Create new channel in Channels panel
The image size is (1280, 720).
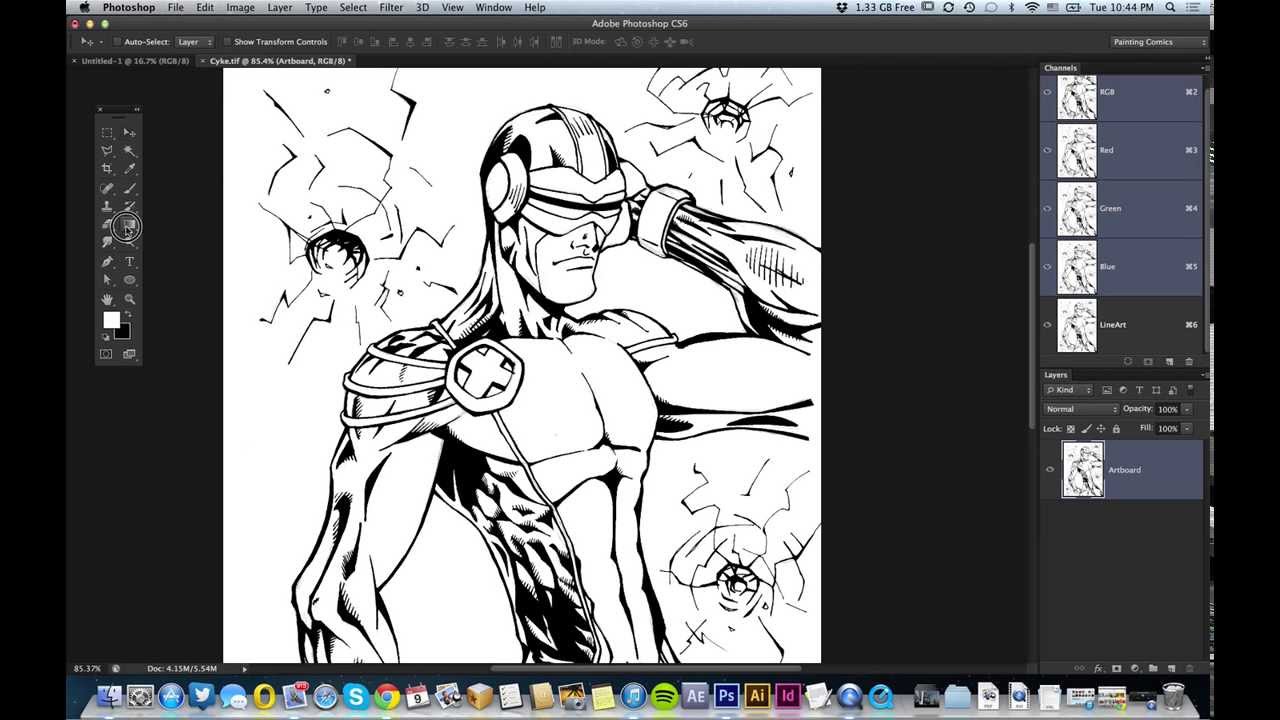coord(1169,361)
